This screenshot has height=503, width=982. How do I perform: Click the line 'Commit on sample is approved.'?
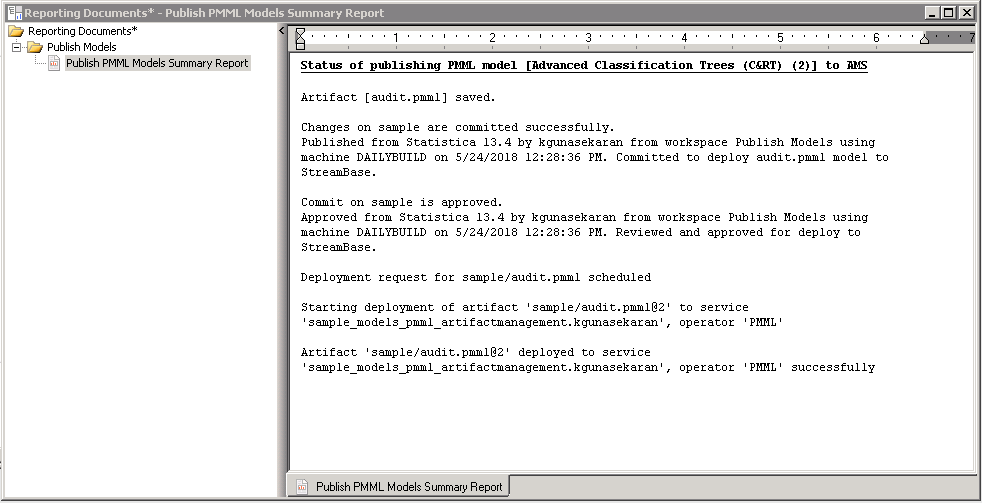click(401, 203)
